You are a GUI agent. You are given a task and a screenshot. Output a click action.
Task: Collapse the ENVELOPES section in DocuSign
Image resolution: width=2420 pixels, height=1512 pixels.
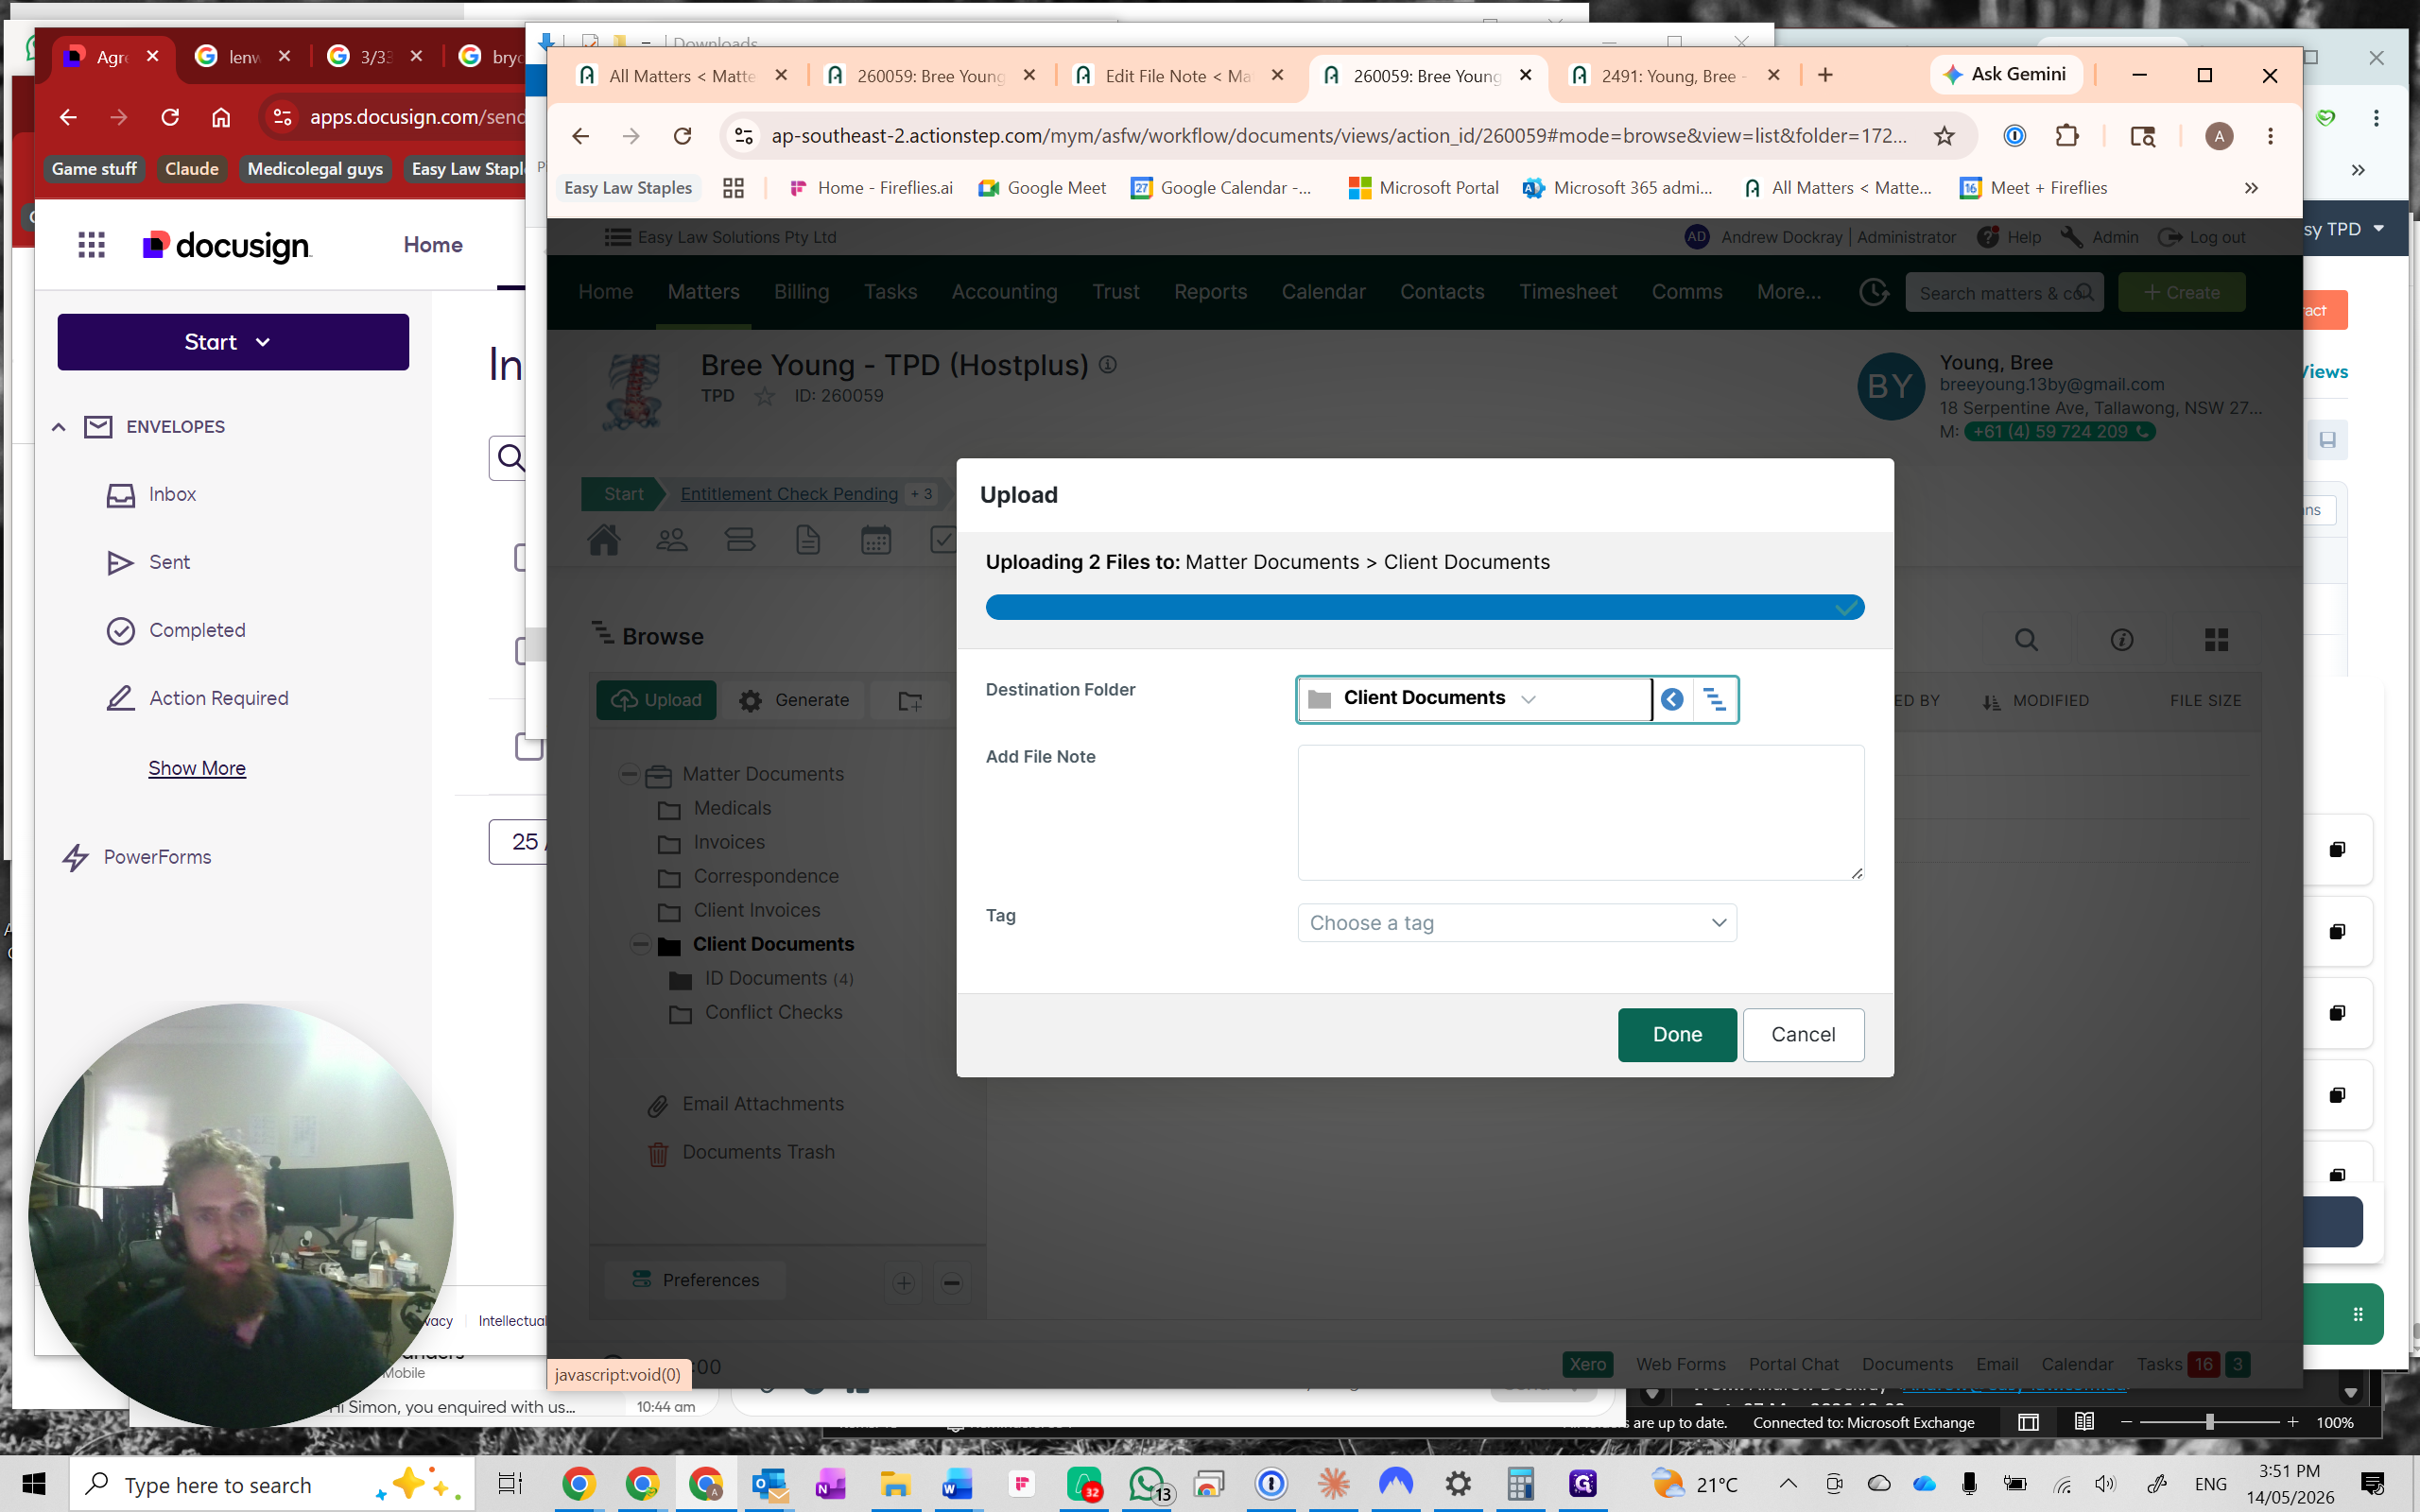59,427
